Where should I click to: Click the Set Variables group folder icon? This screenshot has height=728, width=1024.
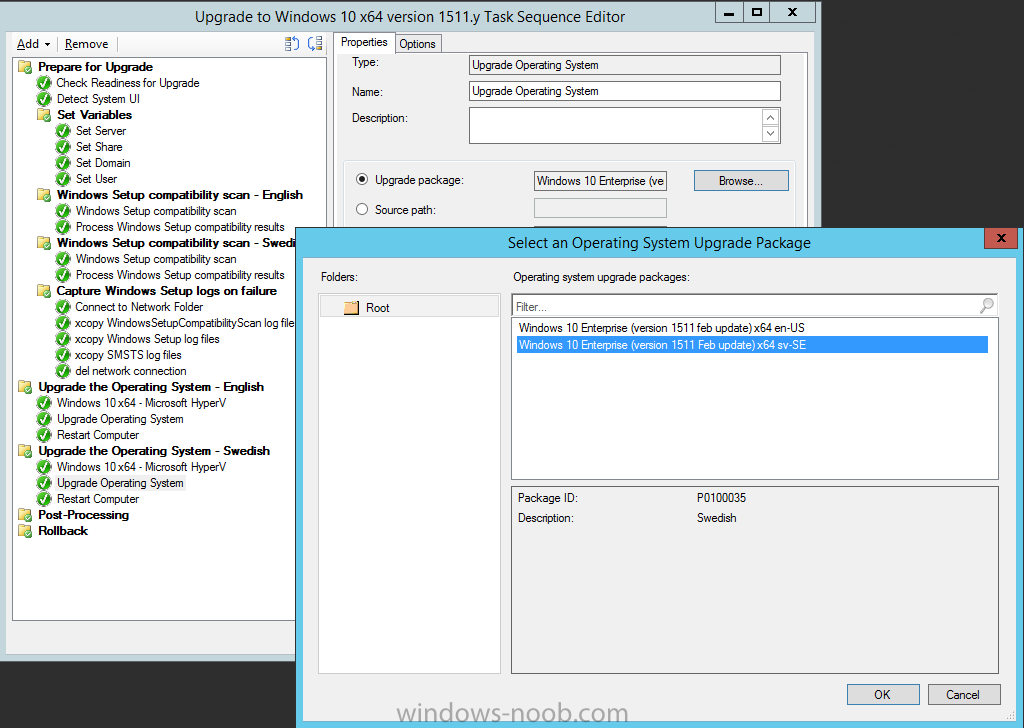tap(44, 115)
